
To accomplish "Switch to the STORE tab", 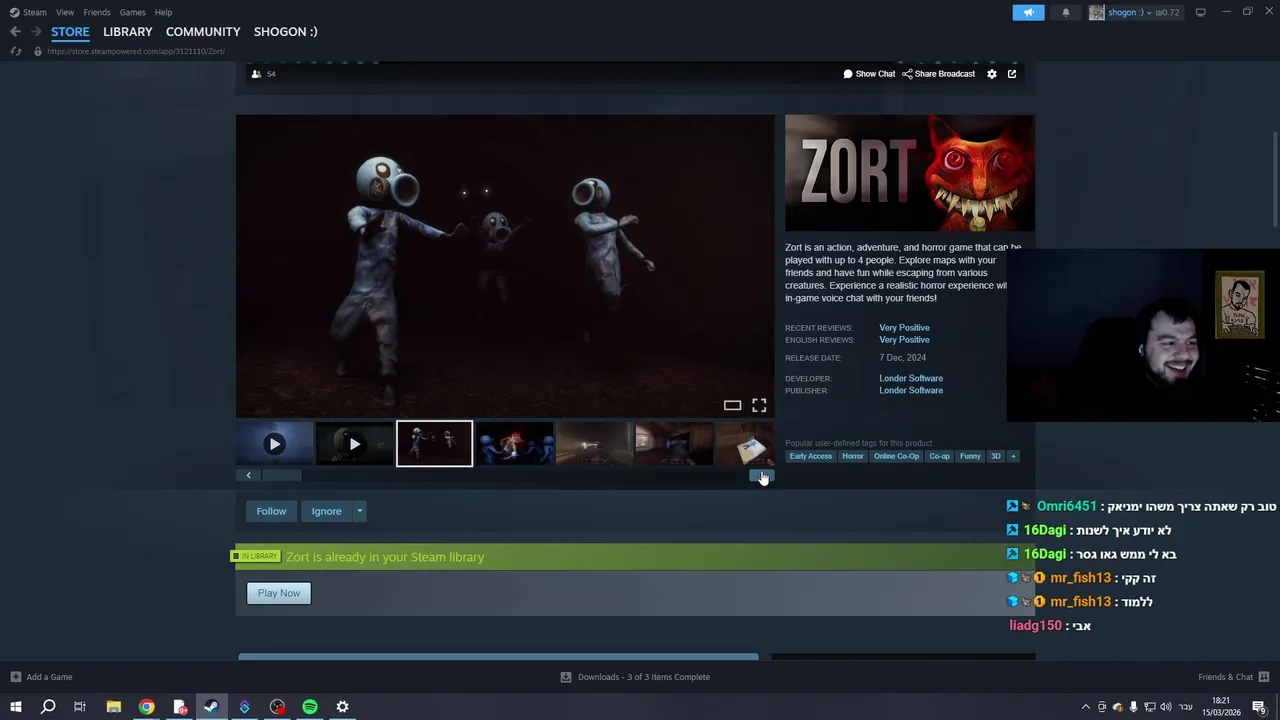I will (x=70, y=32).
